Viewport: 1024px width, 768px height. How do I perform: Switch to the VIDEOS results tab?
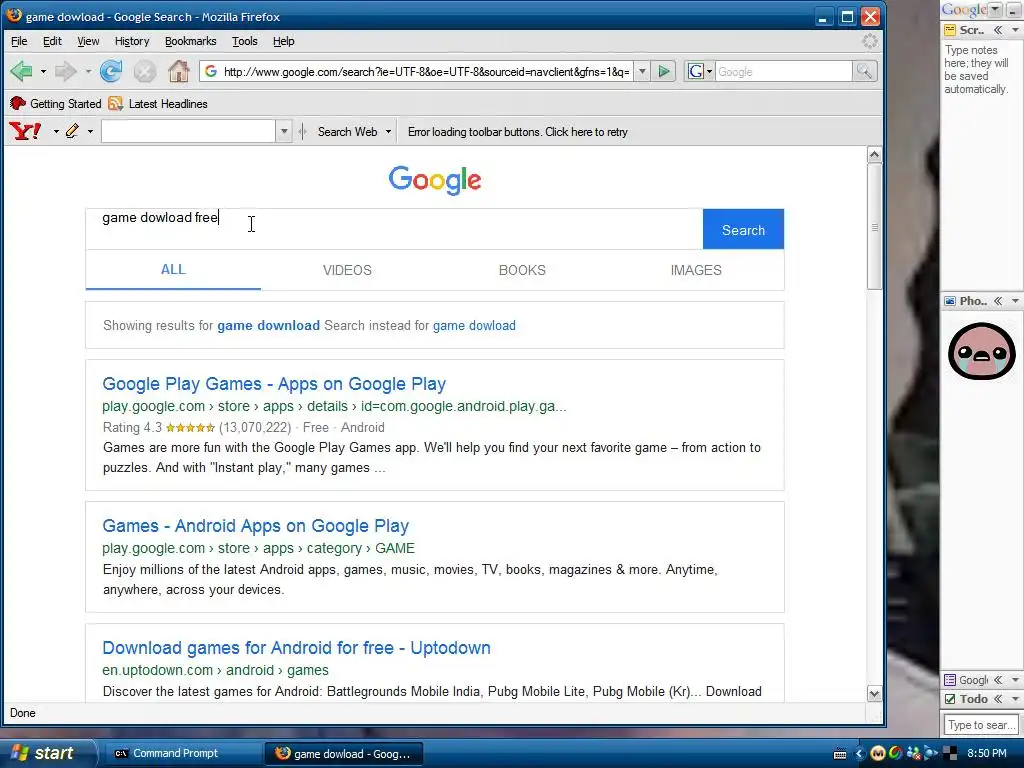click(x=347, y=270)
